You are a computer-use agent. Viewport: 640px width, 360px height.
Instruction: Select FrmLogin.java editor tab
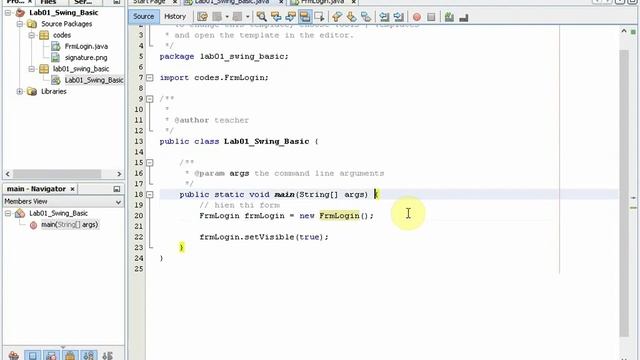click(x=322, y=2)
